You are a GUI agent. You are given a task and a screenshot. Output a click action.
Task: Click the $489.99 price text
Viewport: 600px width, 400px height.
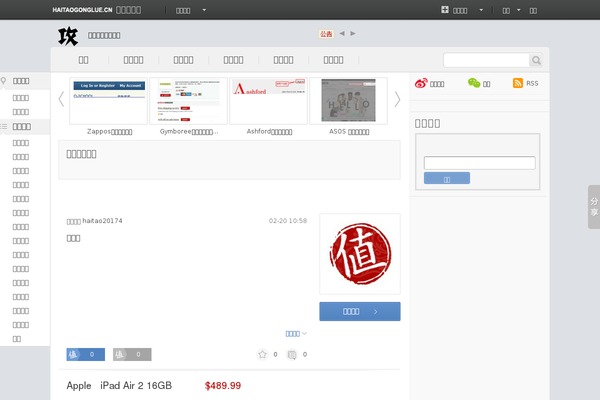click(x=223, y=385)
